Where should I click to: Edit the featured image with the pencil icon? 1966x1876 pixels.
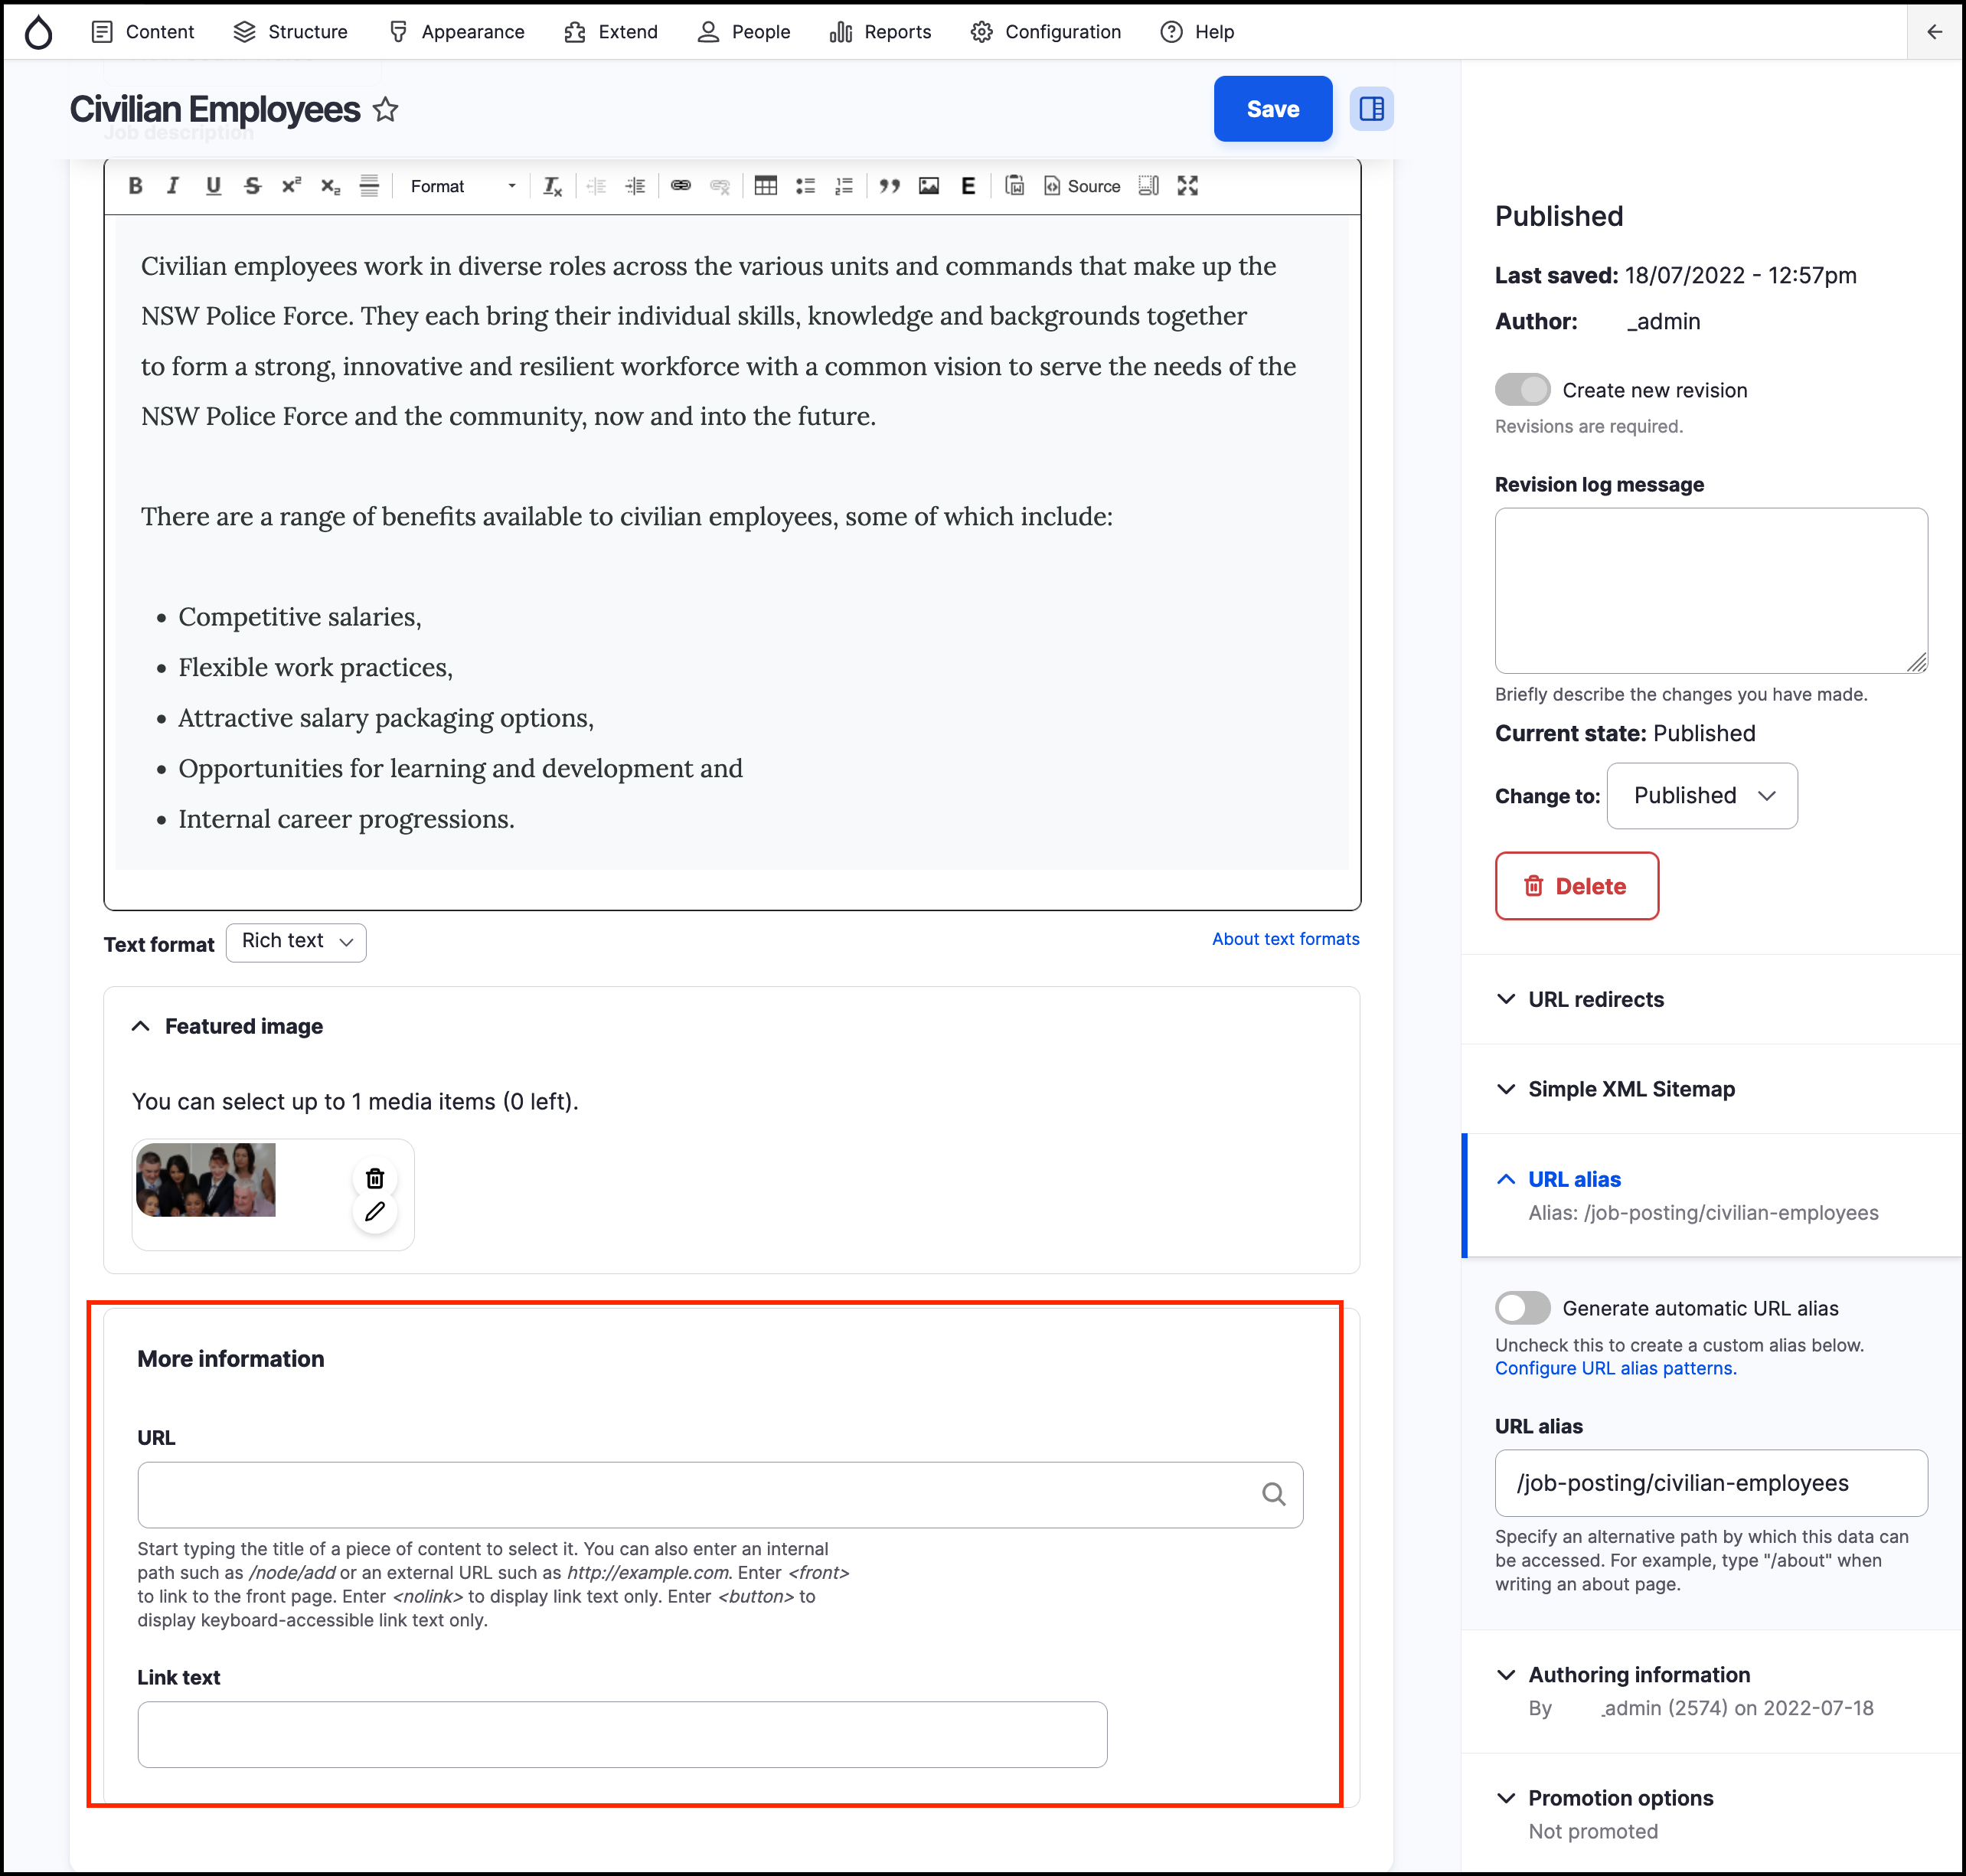375,1212
